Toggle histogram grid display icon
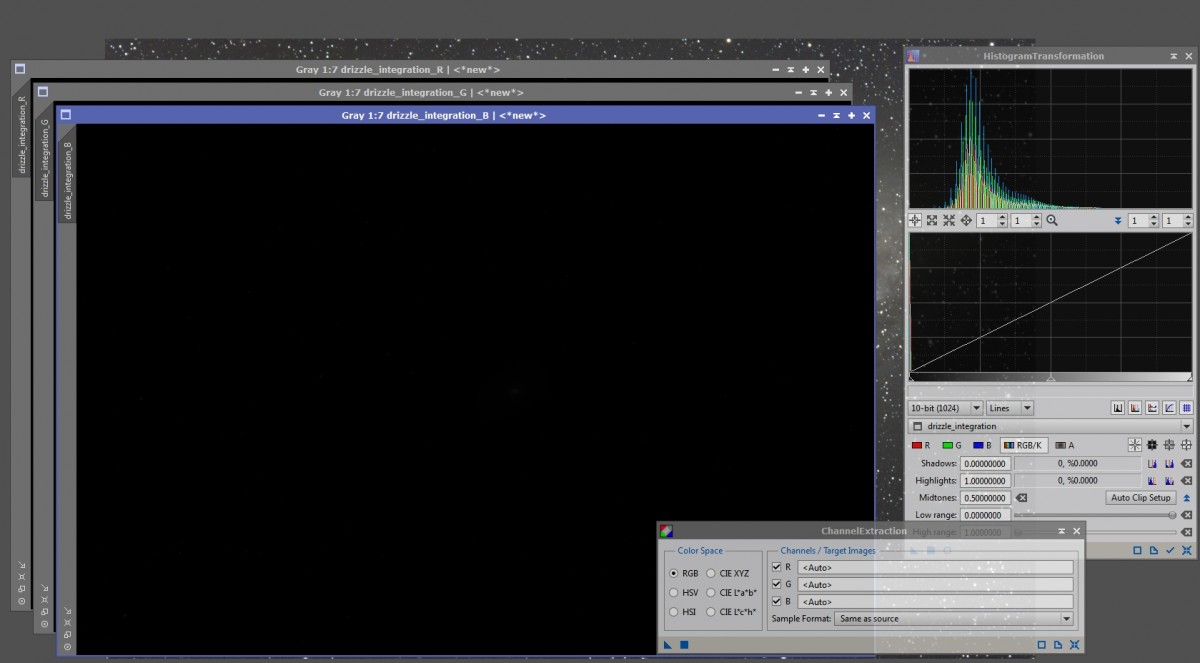 (x=1186, y=408)
